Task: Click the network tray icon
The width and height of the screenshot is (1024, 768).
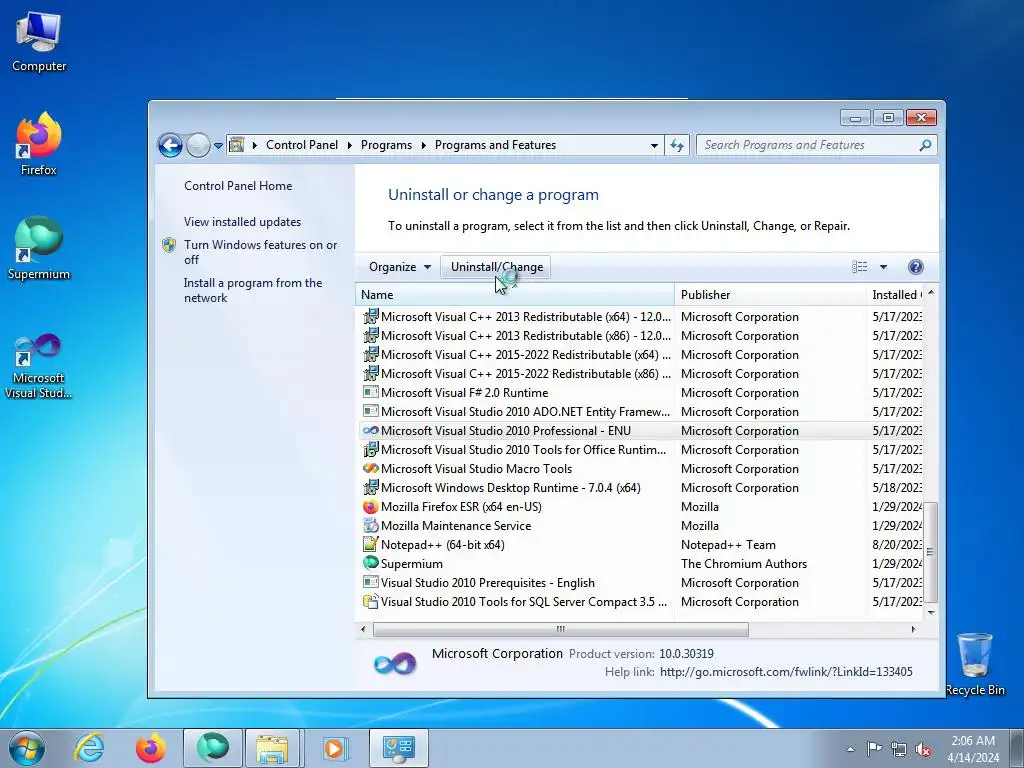Action: tap(899, 749)
